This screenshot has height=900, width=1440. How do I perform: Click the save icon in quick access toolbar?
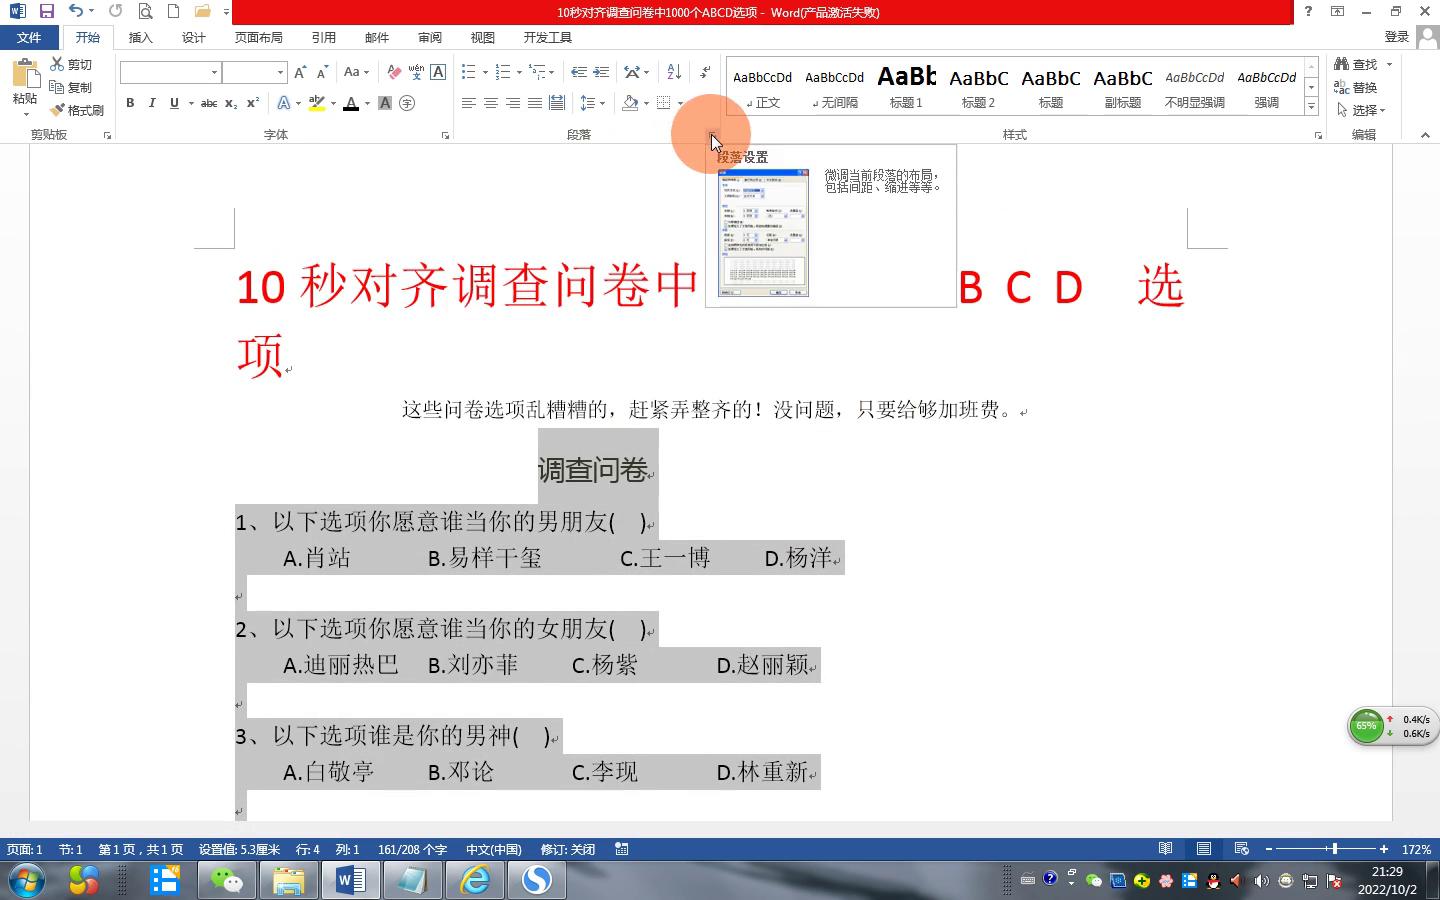(46, 11)
